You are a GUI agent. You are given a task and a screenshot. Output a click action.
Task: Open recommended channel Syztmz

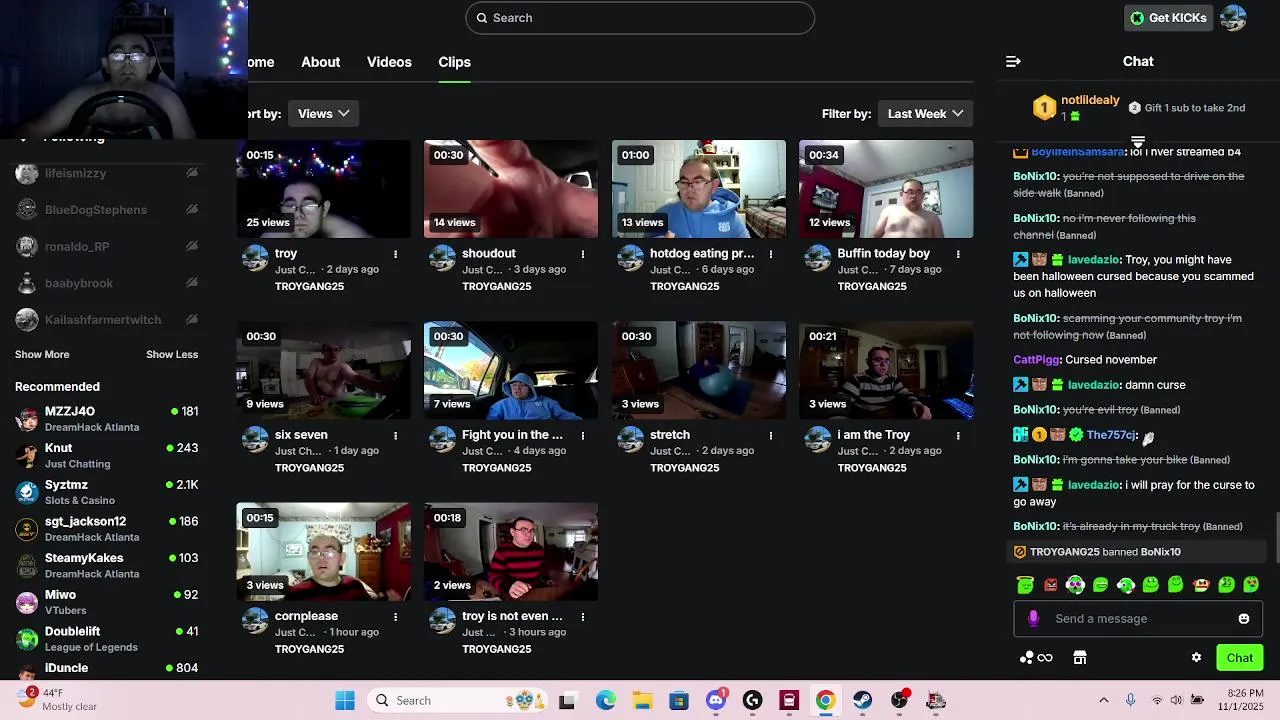click(106, 492)
